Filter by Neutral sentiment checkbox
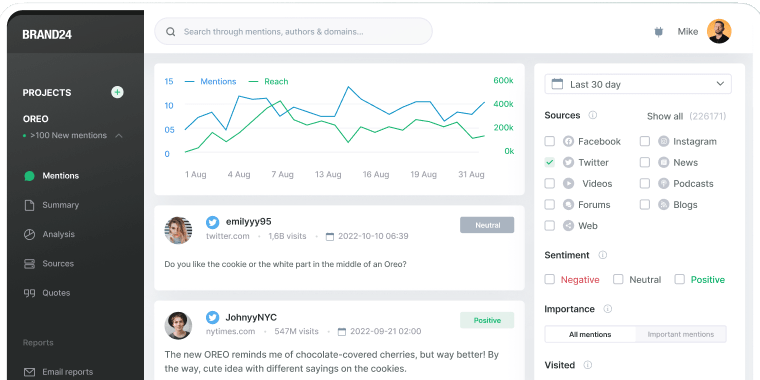This screenshot has height=380, width=760. (618, 279)
